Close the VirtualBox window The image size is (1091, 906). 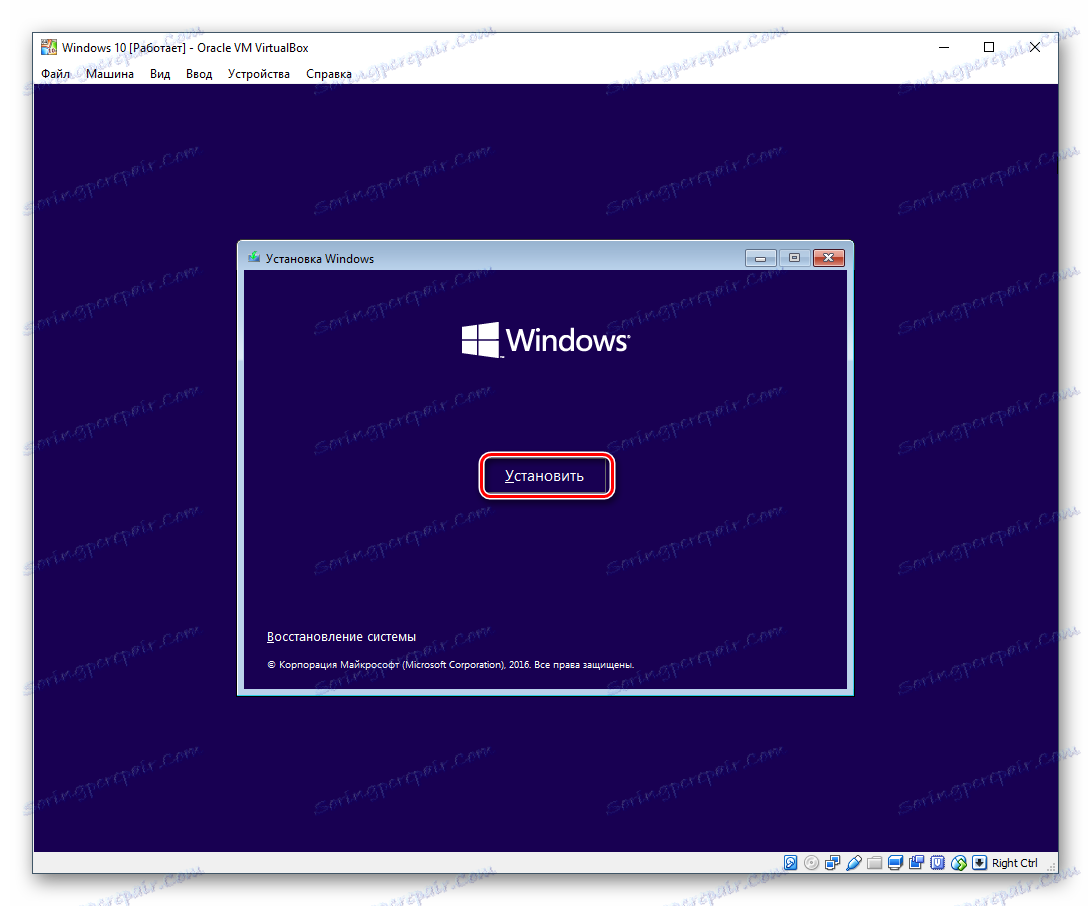coord(1035,47)
